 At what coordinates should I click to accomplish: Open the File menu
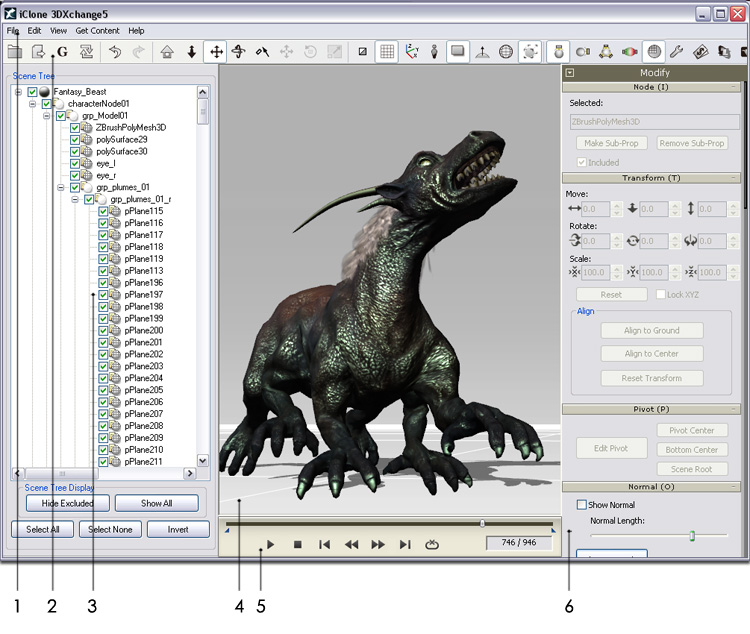12,31
